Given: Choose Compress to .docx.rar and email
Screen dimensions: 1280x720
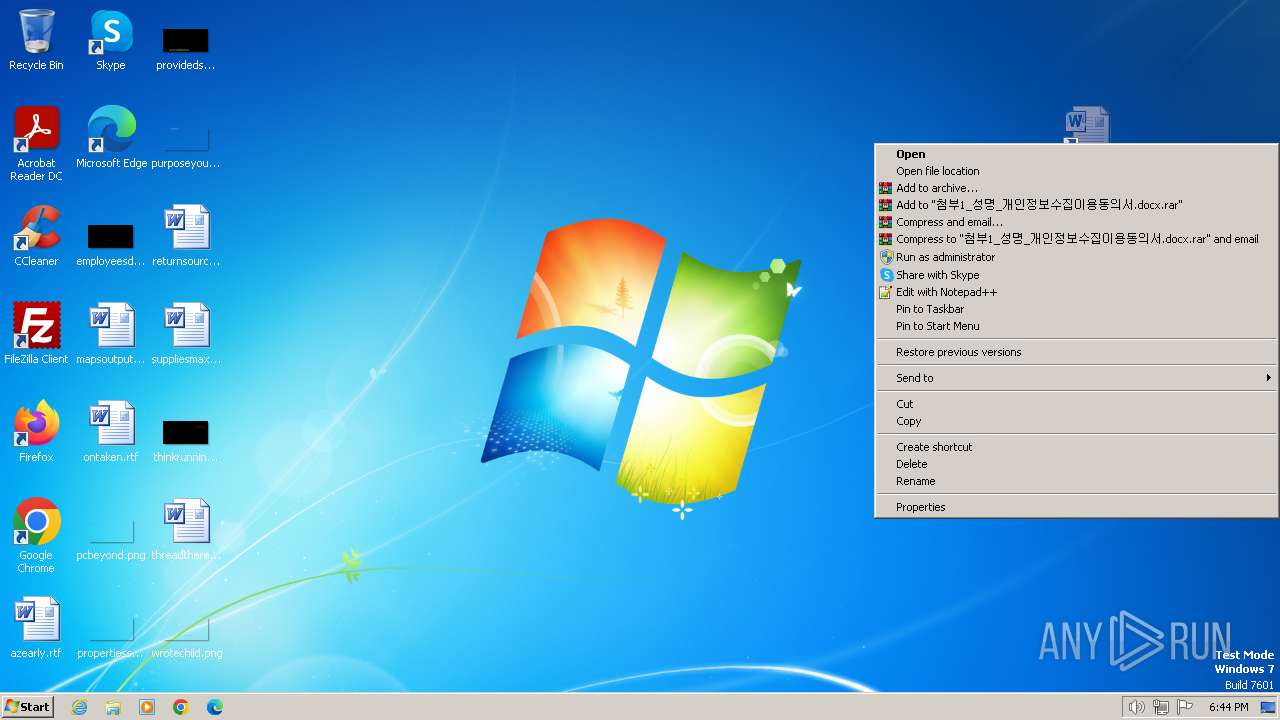Looking at the screenshot, I should [x=1076, y=239].
